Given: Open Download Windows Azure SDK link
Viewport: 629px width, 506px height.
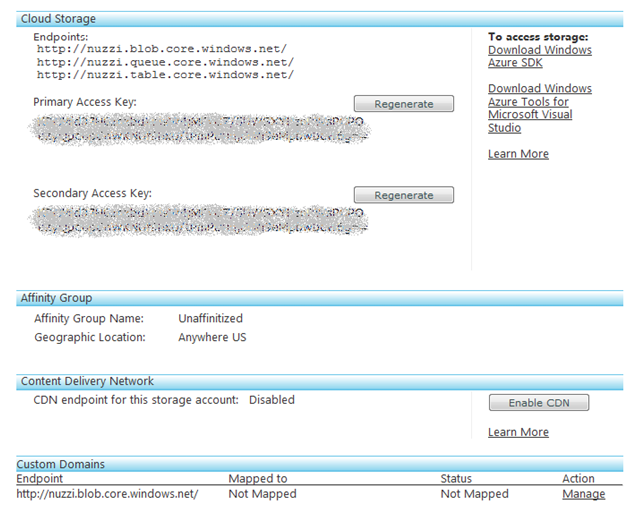Looking at the screenshot, I should click(540, 56).
